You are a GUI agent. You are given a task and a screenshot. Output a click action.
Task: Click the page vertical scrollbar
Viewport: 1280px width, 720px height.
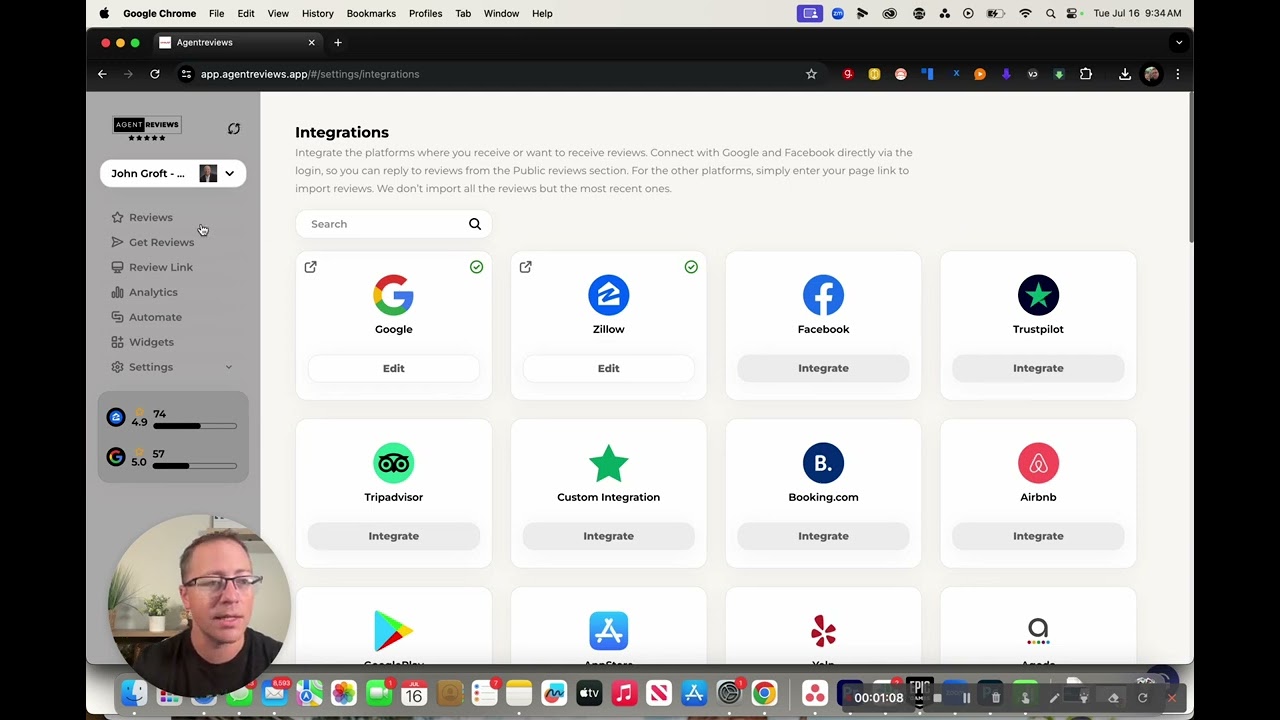click(x=1190, y=167)
